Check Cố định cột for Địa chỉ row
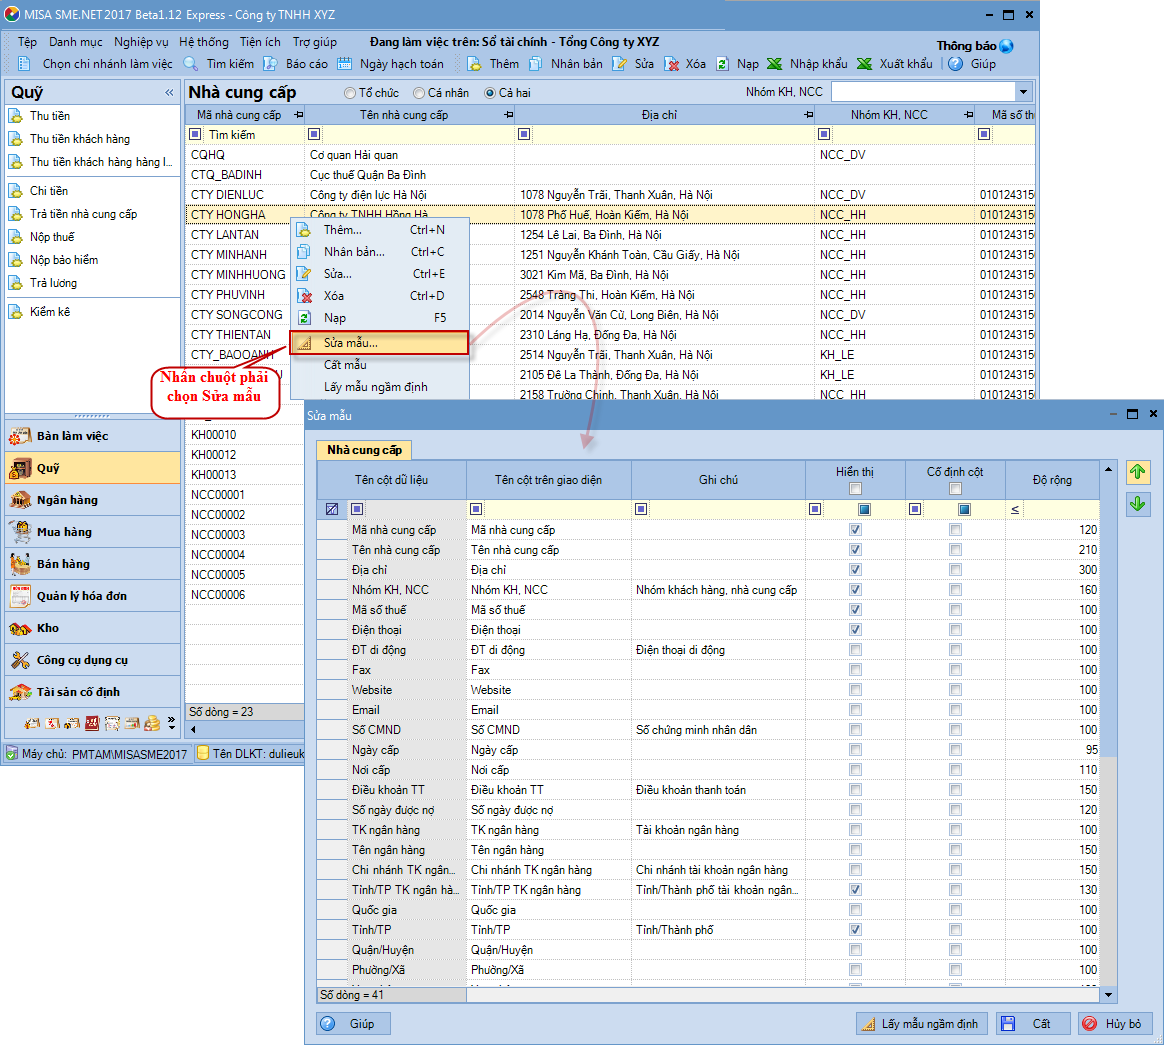1165x1046 pixels. (955, 570)
